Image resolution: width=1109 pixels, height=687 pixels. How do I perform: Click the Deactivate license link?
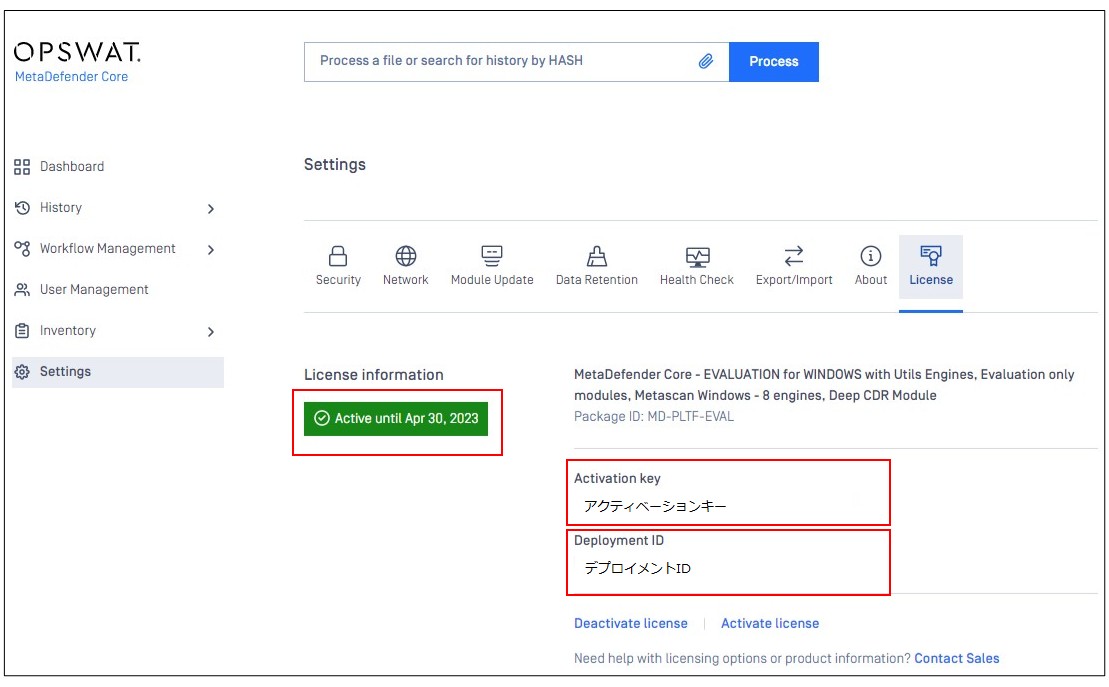coord(631,624)
